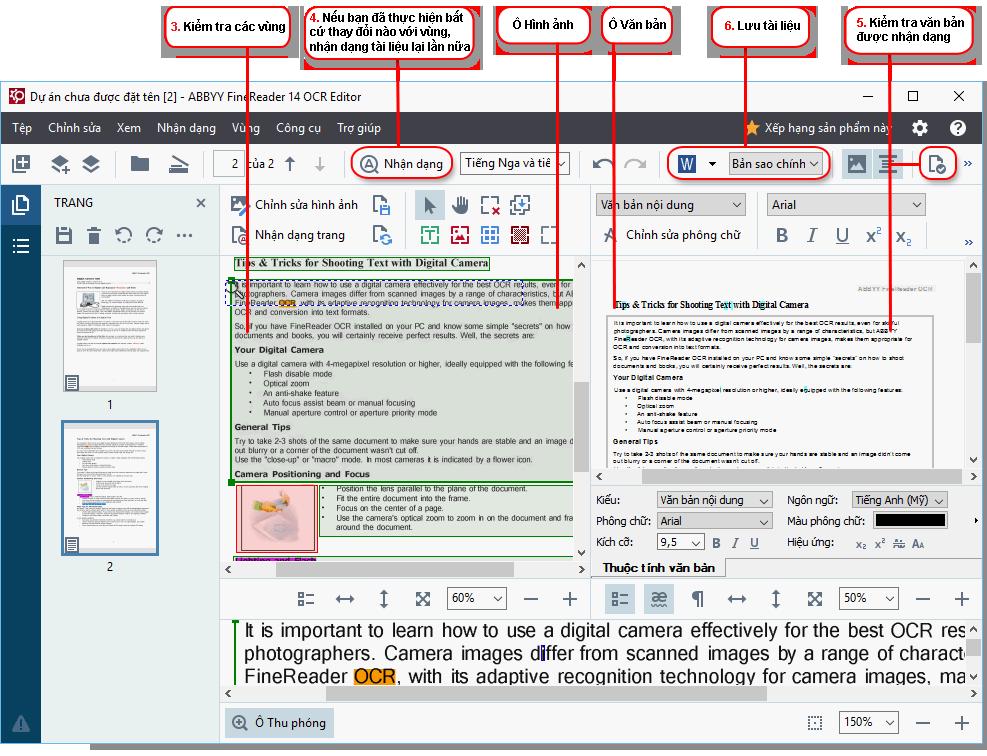Click Chỉnh sửa phông chữ button
The width and height of the screenshot is (987, 756).
pyautogui.click(x=672, y=235)
